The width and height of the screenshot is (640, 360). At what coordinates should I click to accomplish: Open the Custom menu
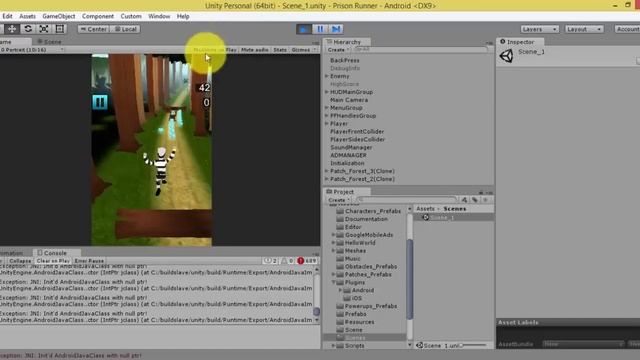click(x=131, y=16)
